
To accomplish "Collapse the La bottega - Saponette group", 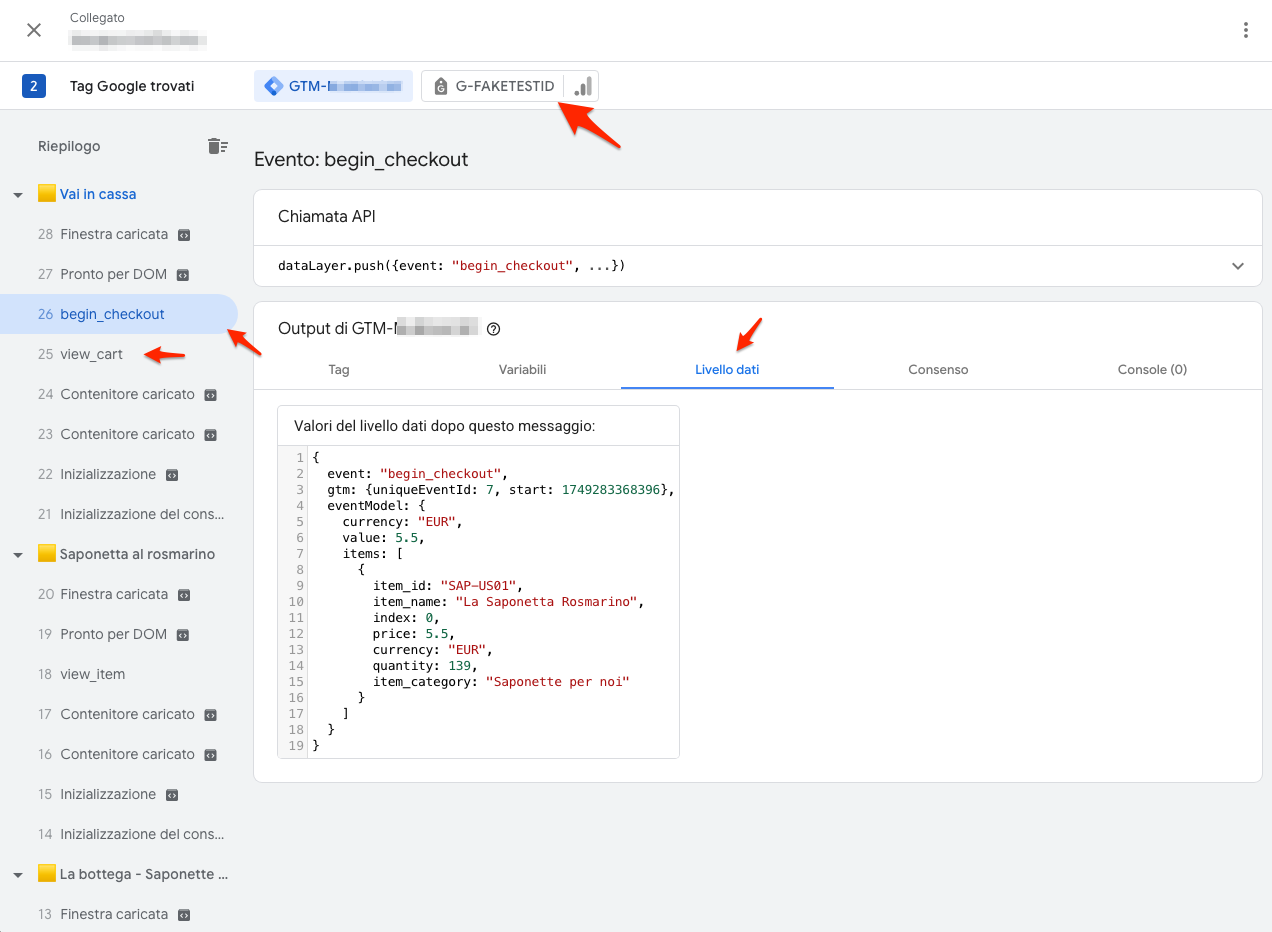I will 18,874.
